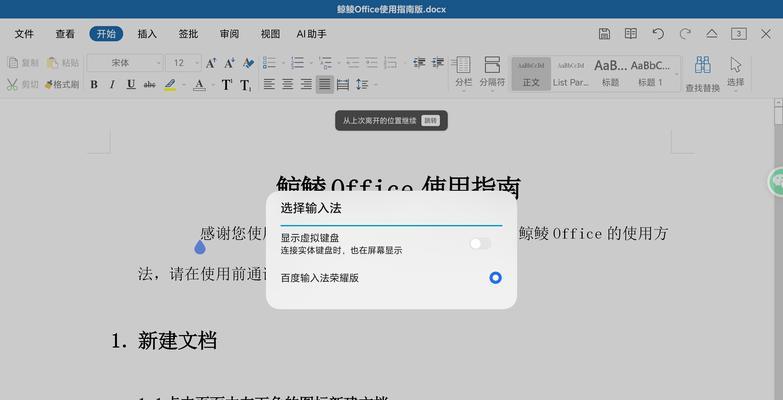Open the 查看 tab
The height and width of the screenshot is (400, 783).
pyautogui.click(x=65, y=34)
